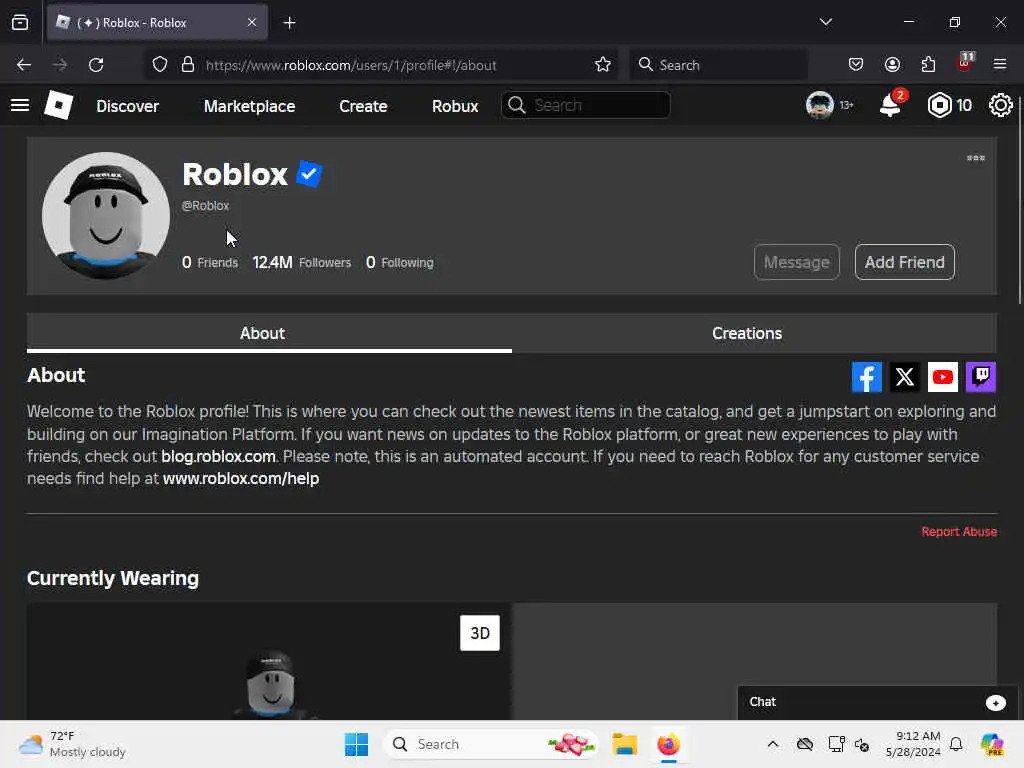Open Roblox's Facebook page icon
Screen dimensions: 1024x768
[867, 377]
